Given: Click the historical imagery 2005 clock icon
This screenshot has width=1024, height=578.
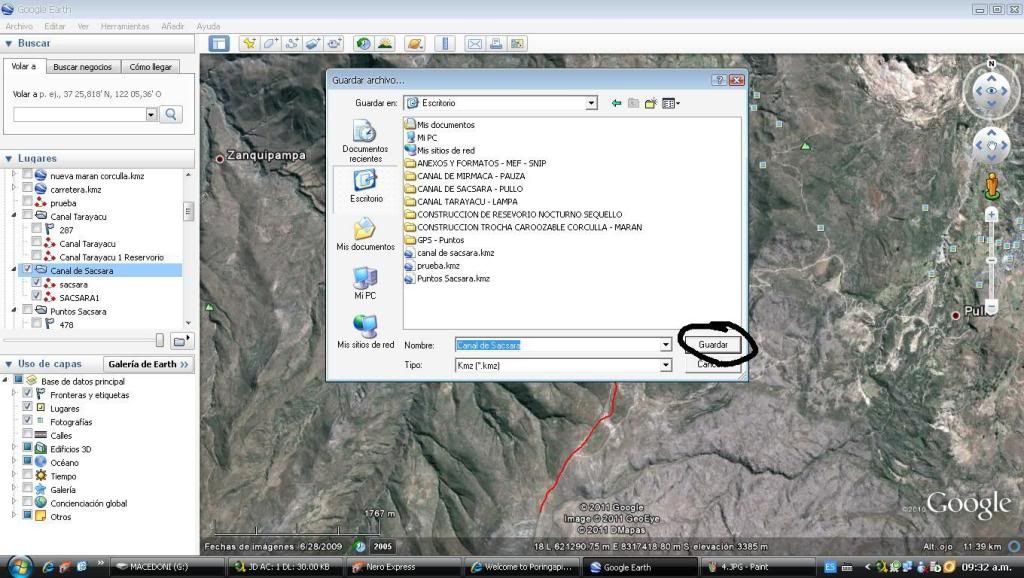Looking at the screenshot, I should click(359, 546).
